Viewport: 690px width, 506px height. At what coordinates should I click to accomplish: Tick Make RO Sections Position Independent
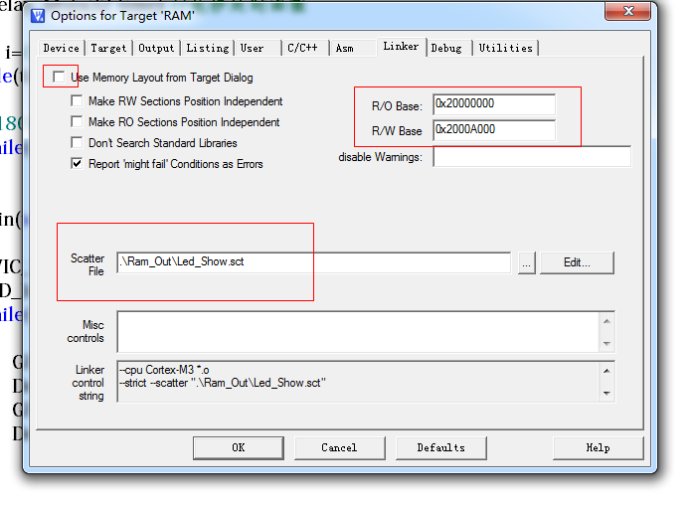[x=77, y=122]
